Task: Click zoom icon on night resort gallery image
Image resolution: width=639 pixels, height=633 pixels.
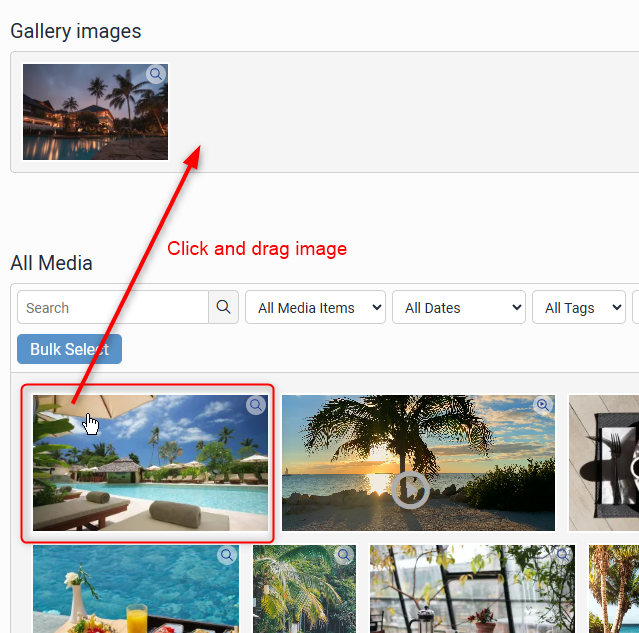Action: pos(155,74)
